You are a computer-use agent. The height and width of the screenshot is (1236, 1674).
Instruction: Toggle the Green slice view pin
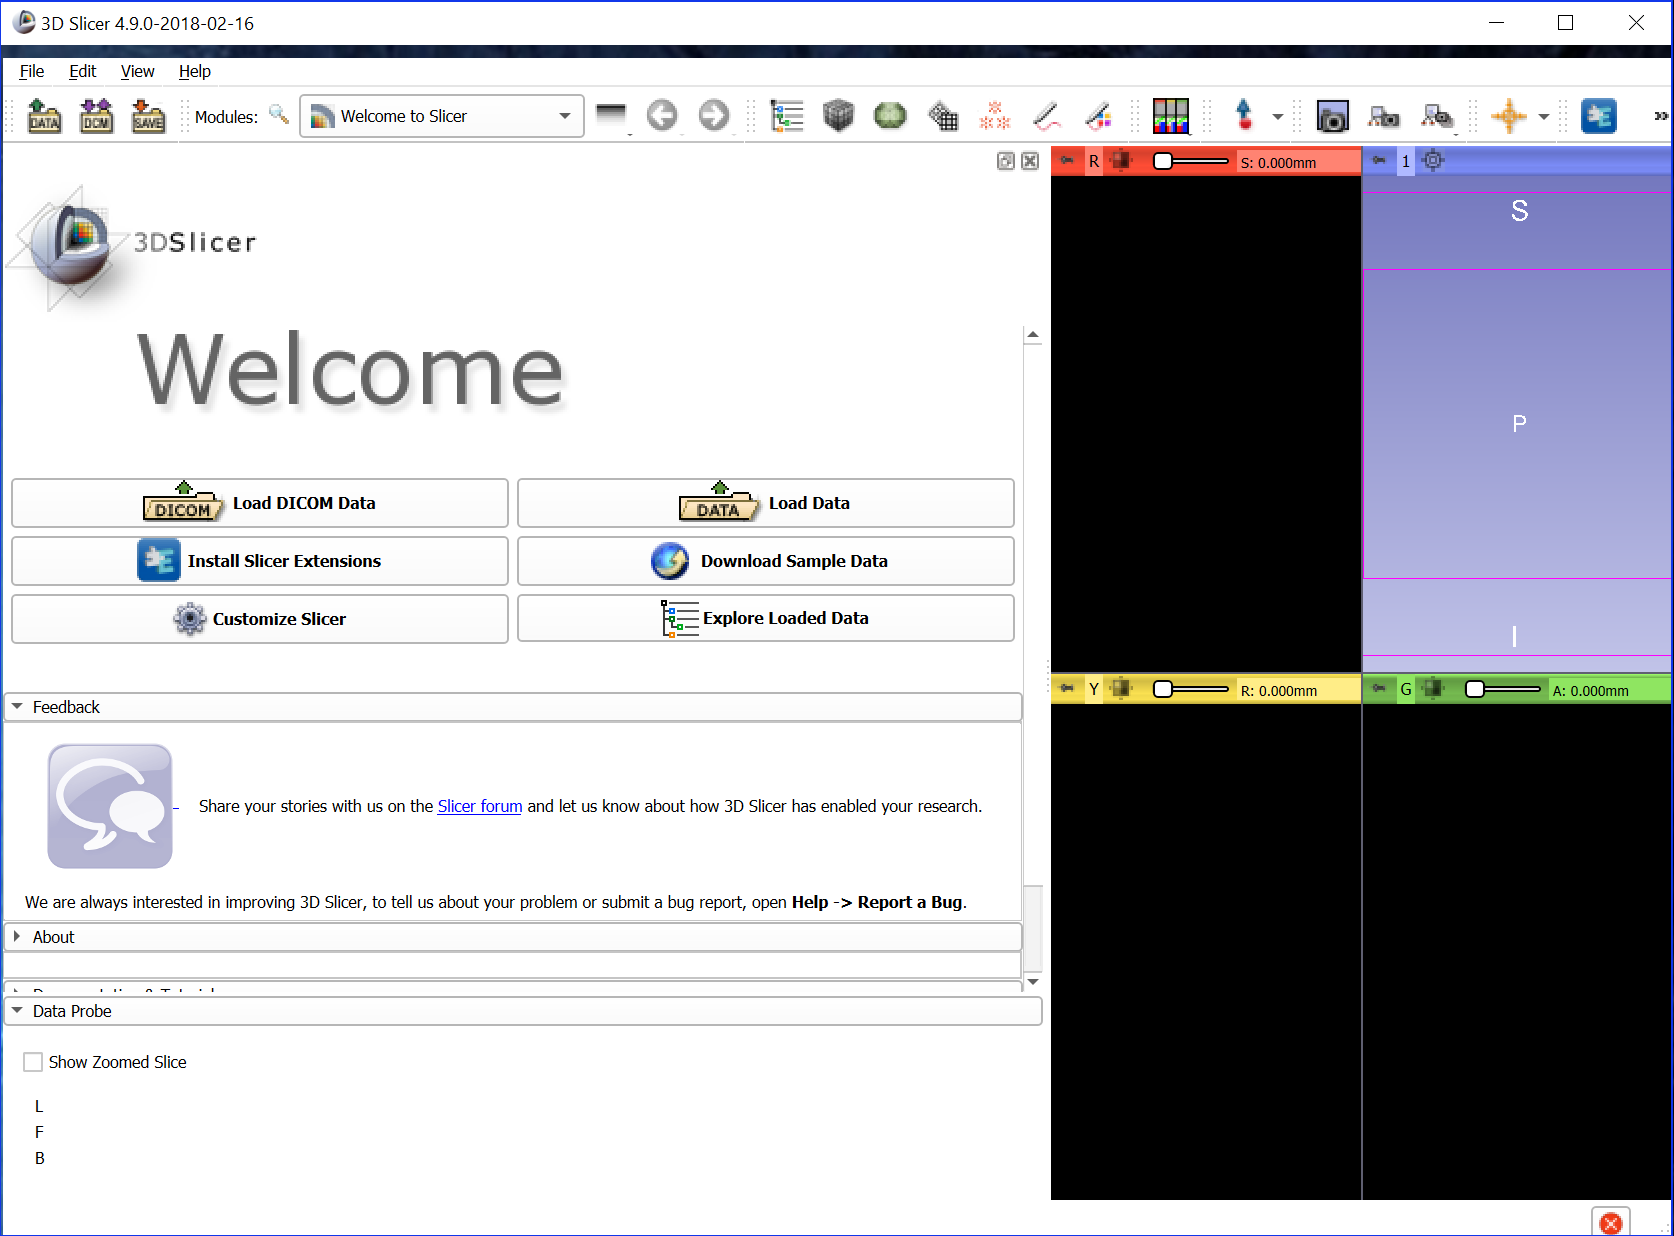(1379, 689)
